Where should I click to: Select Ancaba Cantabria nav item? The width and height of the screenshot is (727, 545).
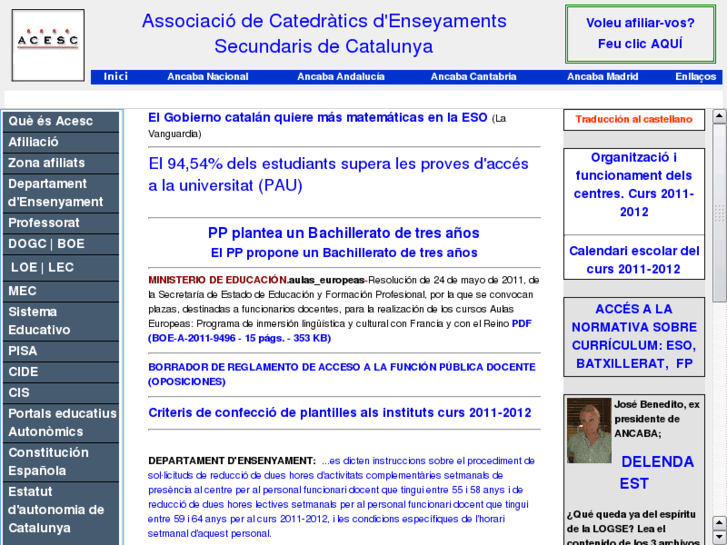point(473,77)
